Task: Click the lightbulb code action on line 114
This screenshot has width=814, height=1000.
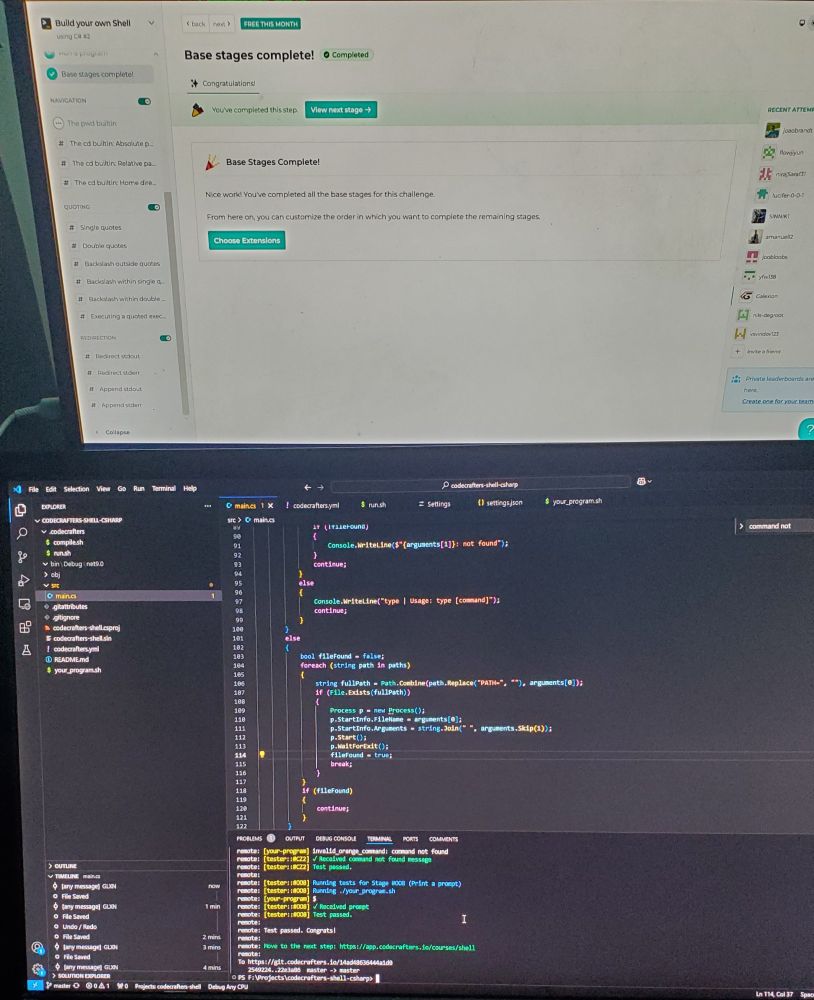Action: pyautogui.click(x=262, y=754)
